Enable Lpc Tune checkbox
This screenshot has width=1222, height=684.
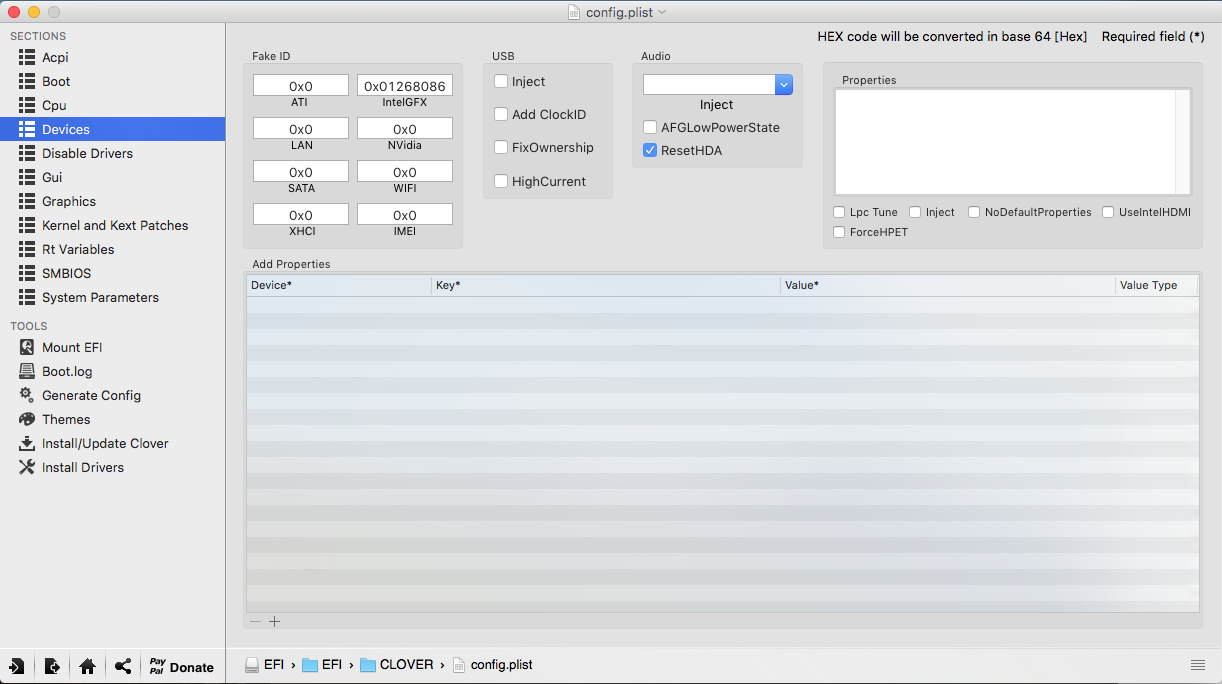point(839,212)
